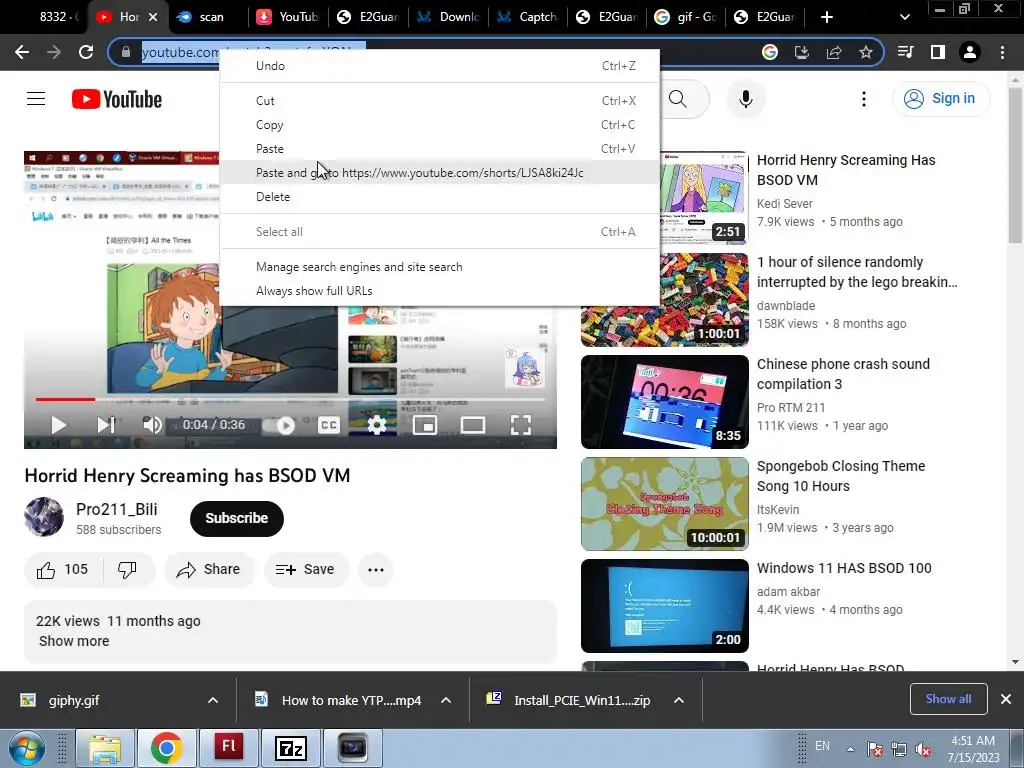Open more actions ellipsis under the video
Screen dimensions: 1024x768
coord(376,569)
